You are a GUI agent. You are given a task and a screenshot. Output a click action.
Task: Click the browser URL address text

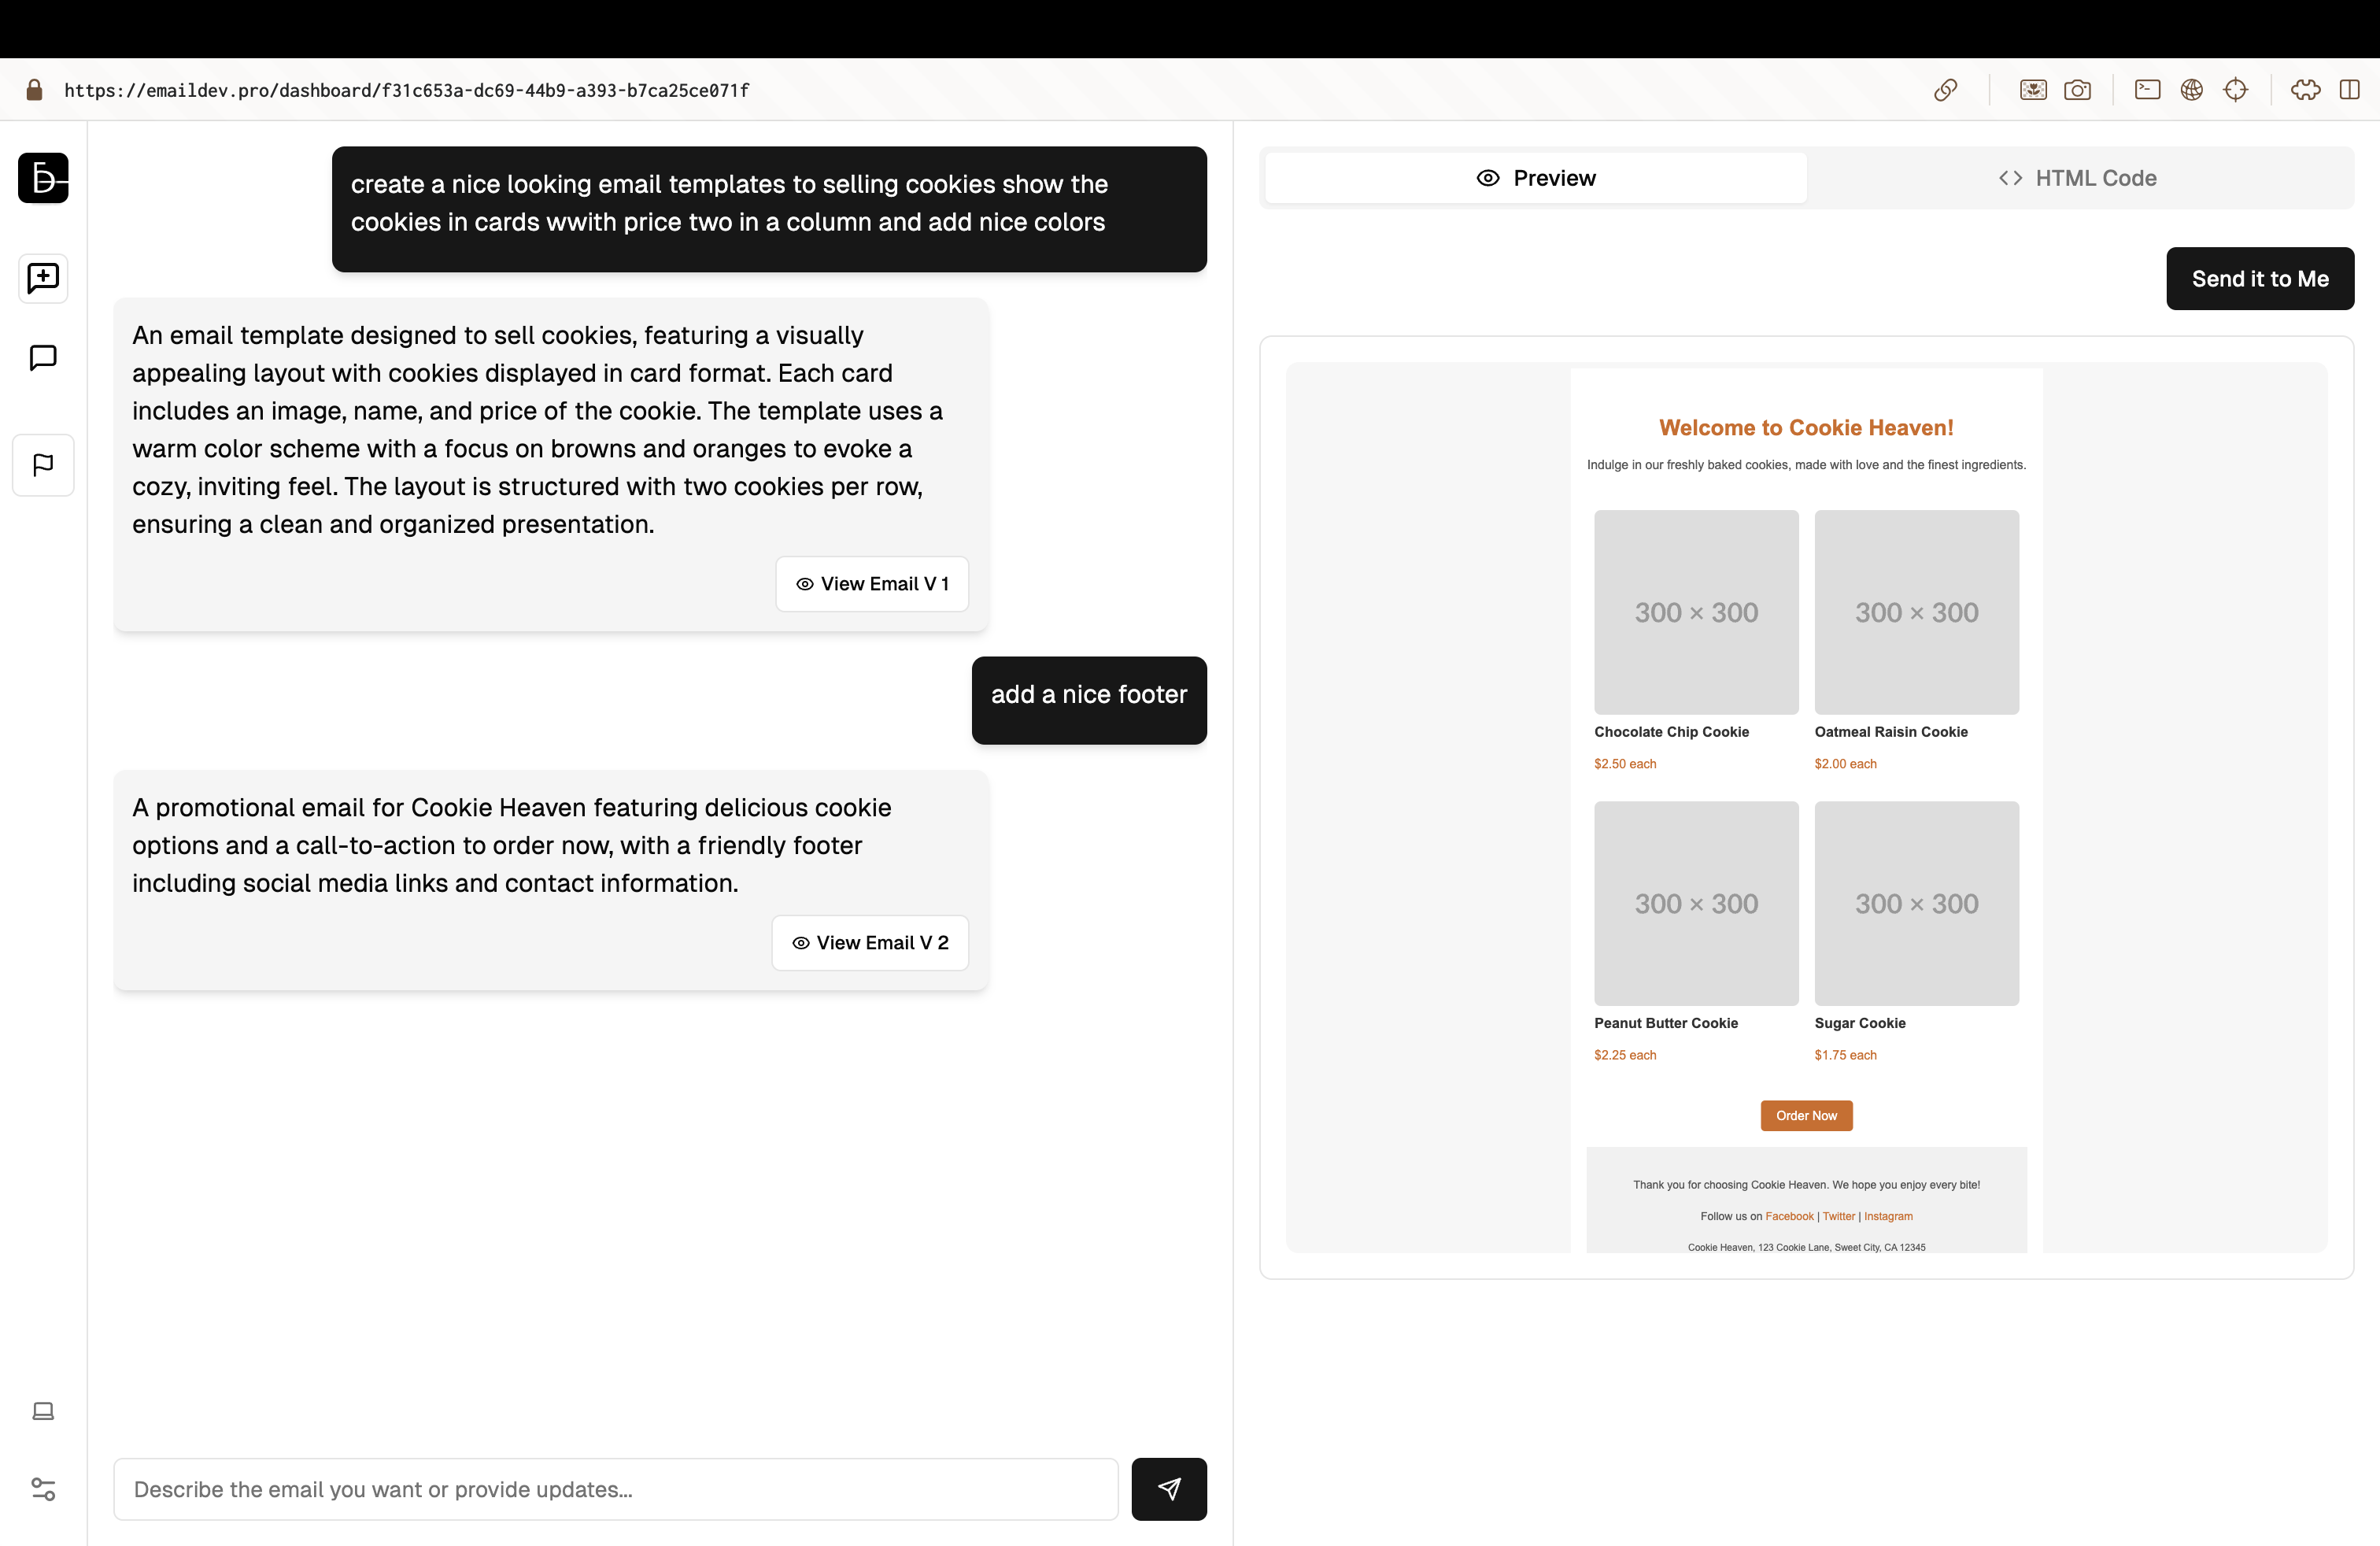407,90
